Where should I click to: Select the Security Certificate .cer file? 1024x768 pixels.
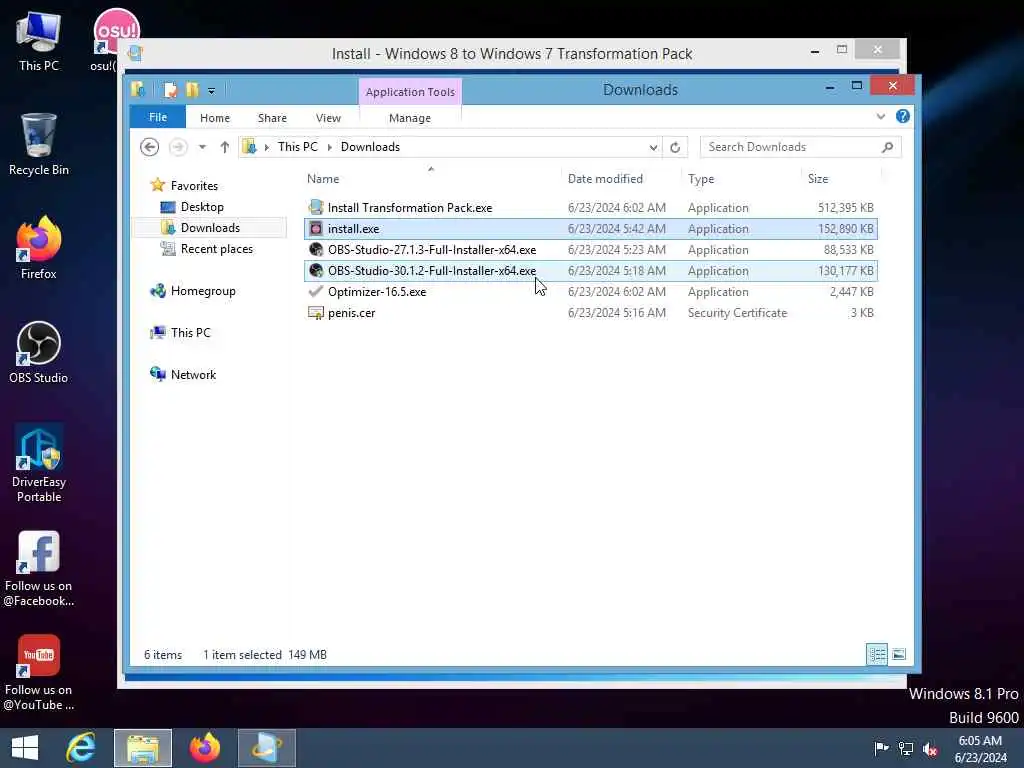[x=590, y=313]
